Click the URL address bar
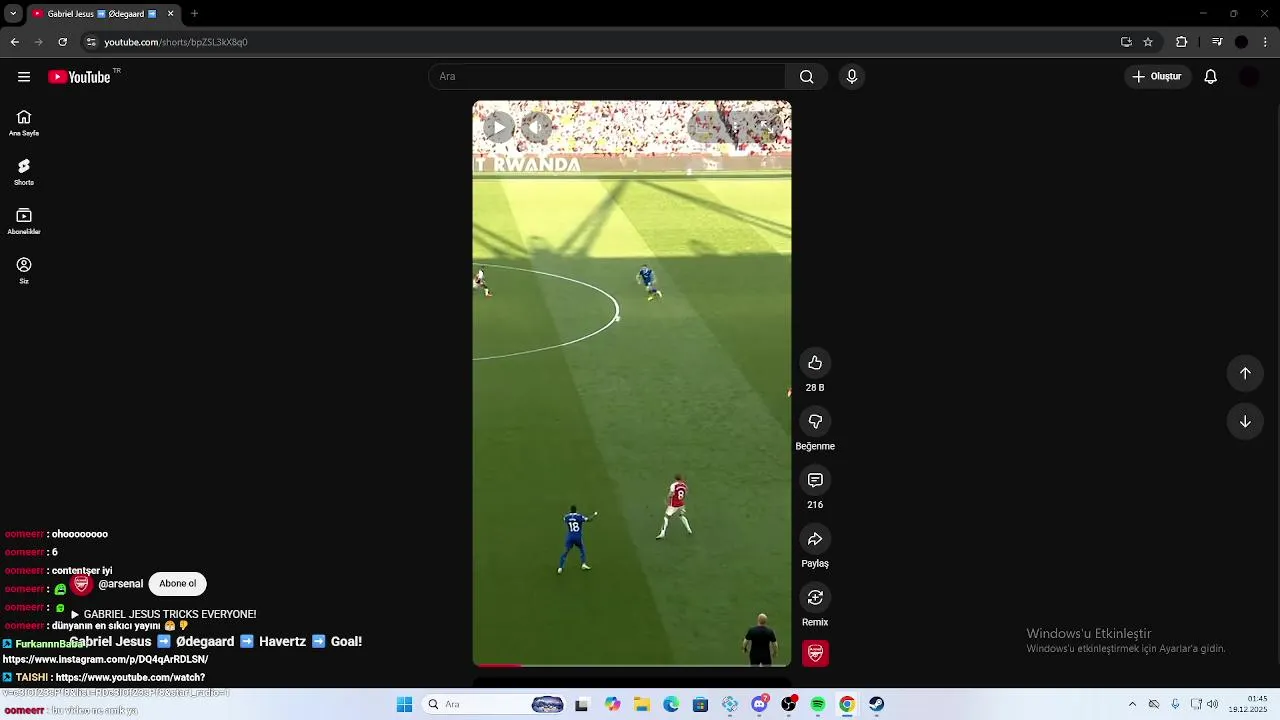Screen dimensions: 1280x720 click(600, 42)
